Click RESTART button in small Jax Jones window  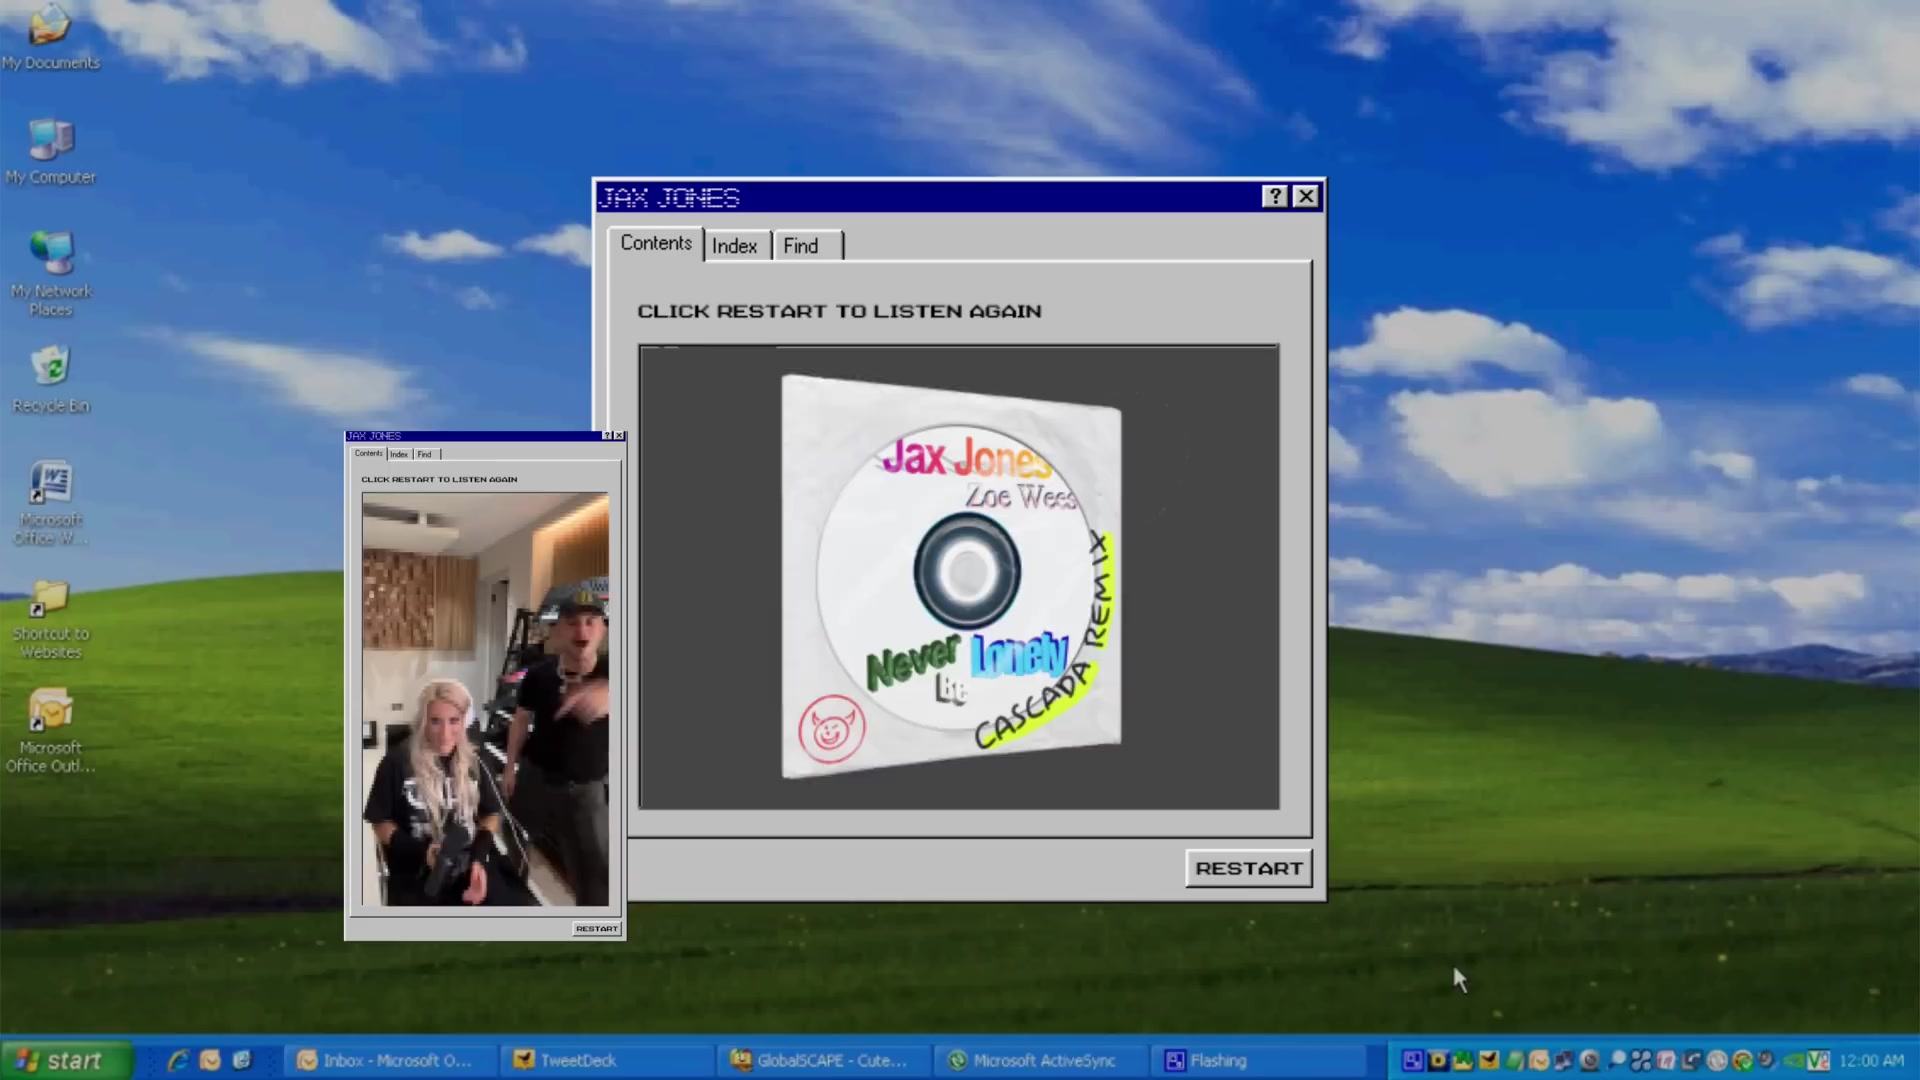coord(597,928)
